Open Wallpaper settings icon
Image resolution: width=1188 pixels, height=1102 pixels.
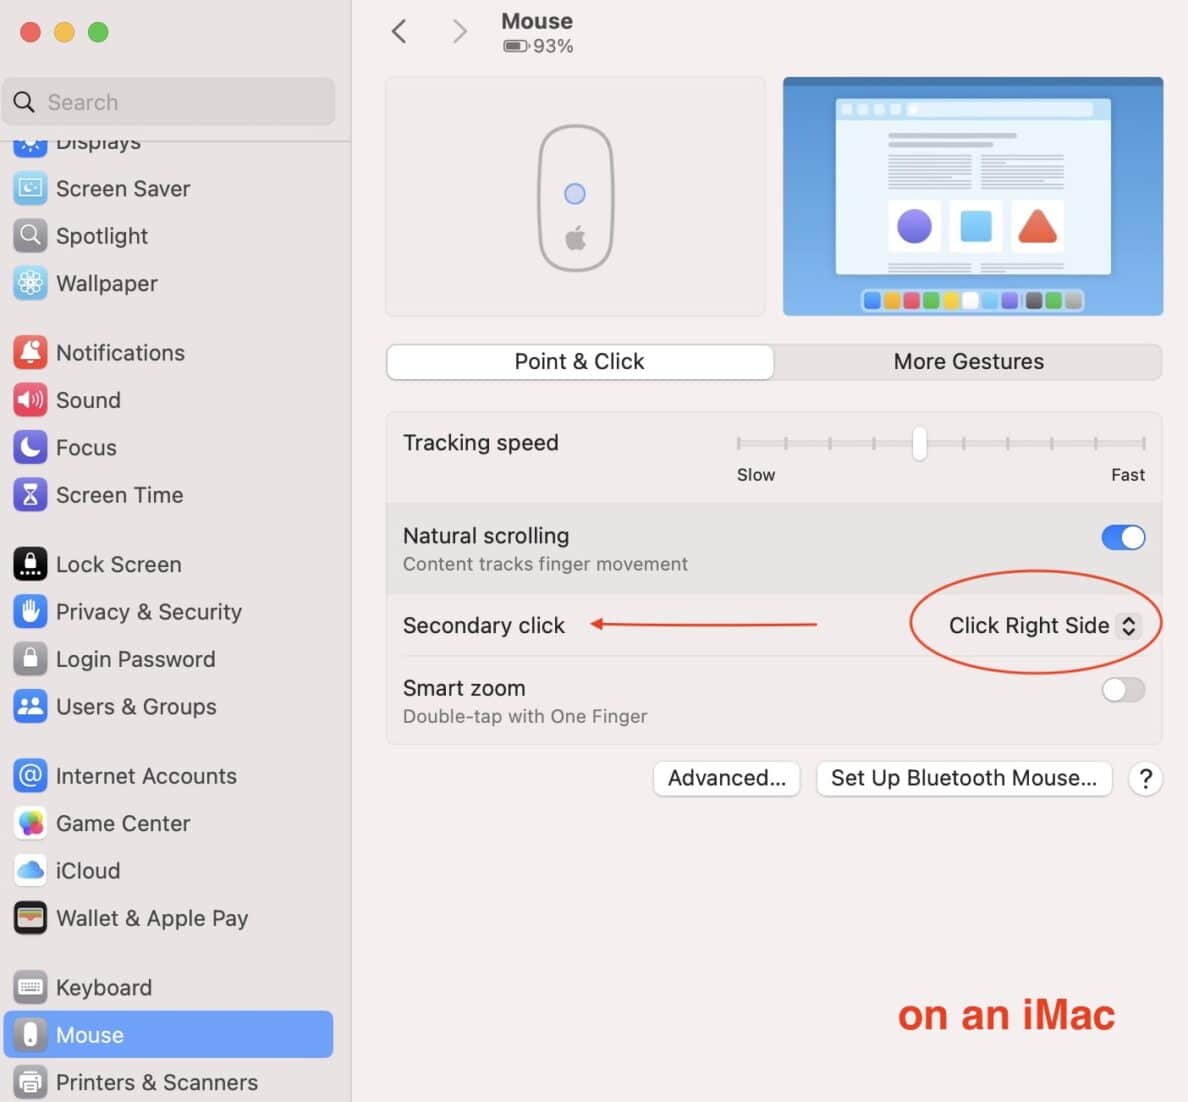pos(30,283)
